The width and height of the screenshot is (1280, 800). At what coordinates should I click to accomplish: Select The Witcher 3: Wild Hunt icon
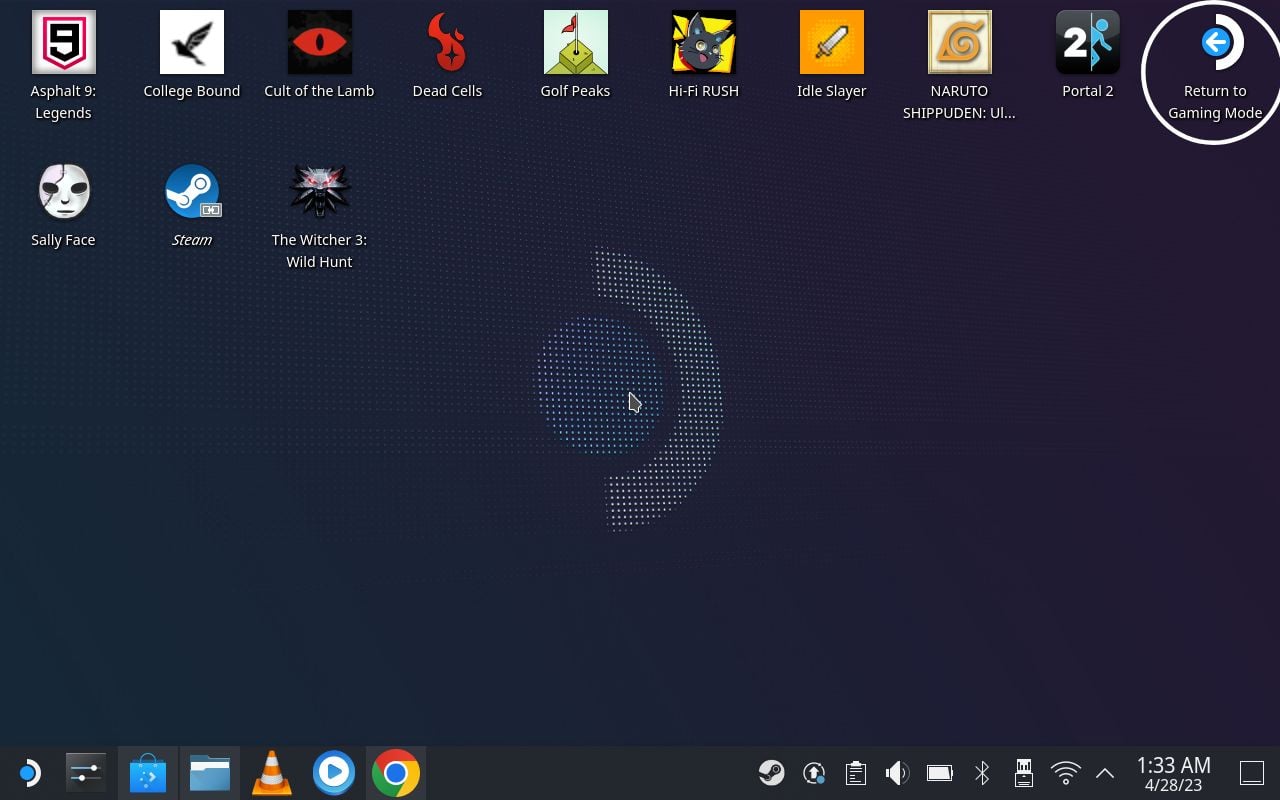(320, 191)
